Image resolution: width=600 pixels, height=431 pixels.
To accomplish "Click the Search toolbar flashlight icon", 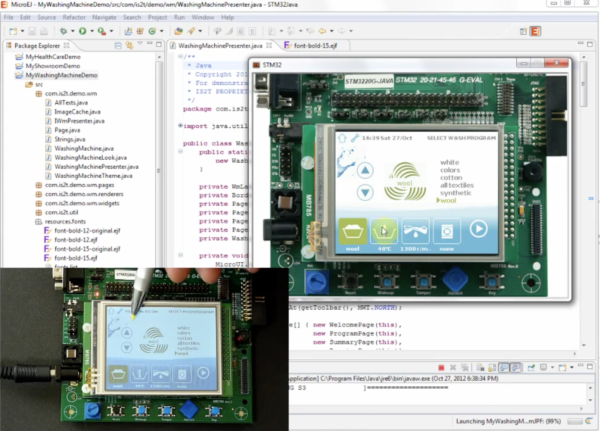I will (191, 31).
